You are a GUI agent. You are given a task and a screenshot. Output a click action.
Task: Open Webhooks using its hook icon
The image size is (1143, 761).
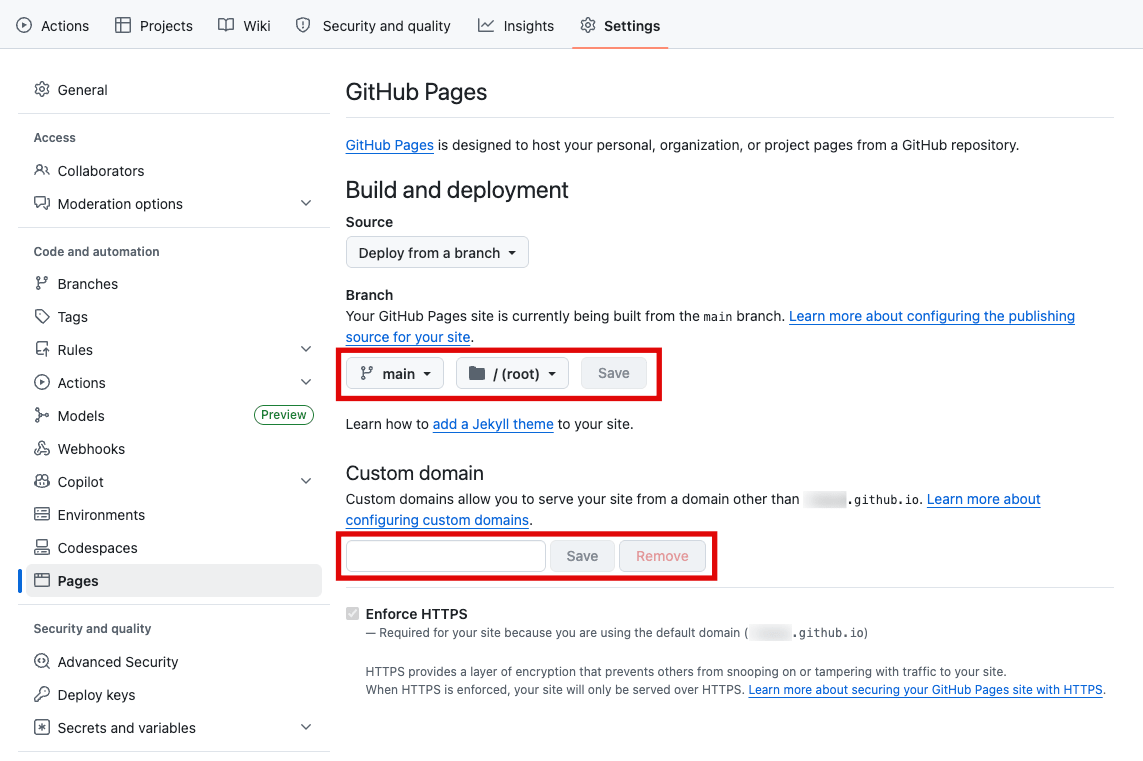[x=42, y=449]
